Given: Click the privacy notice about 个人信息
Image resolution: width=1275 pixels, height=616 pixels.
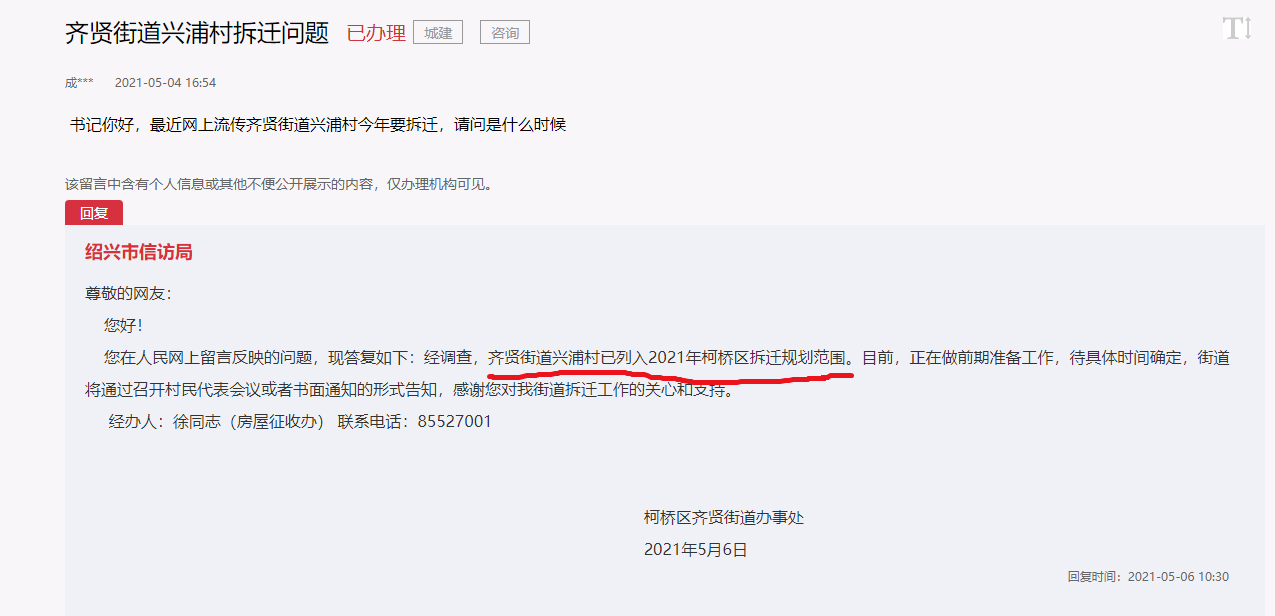Looking at the screenshot, I should (x=279, y=184).
